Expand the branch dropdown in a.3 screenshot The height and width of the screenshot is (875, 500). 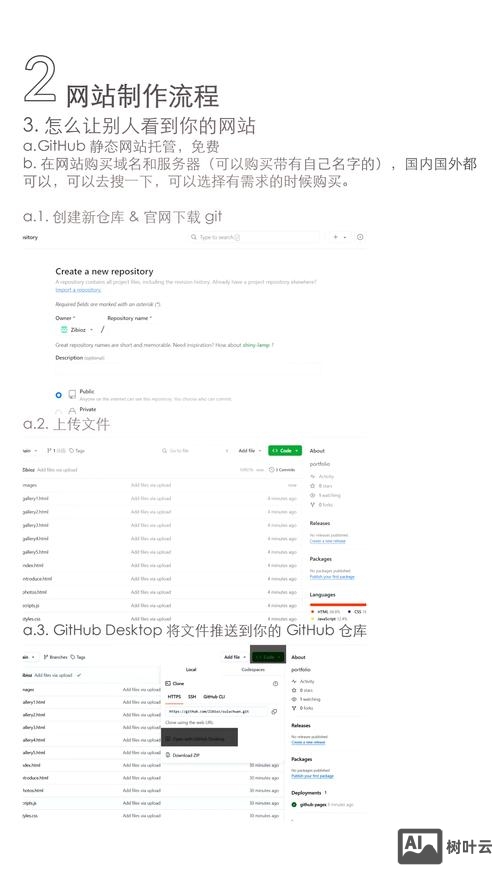tap(30, 657)
